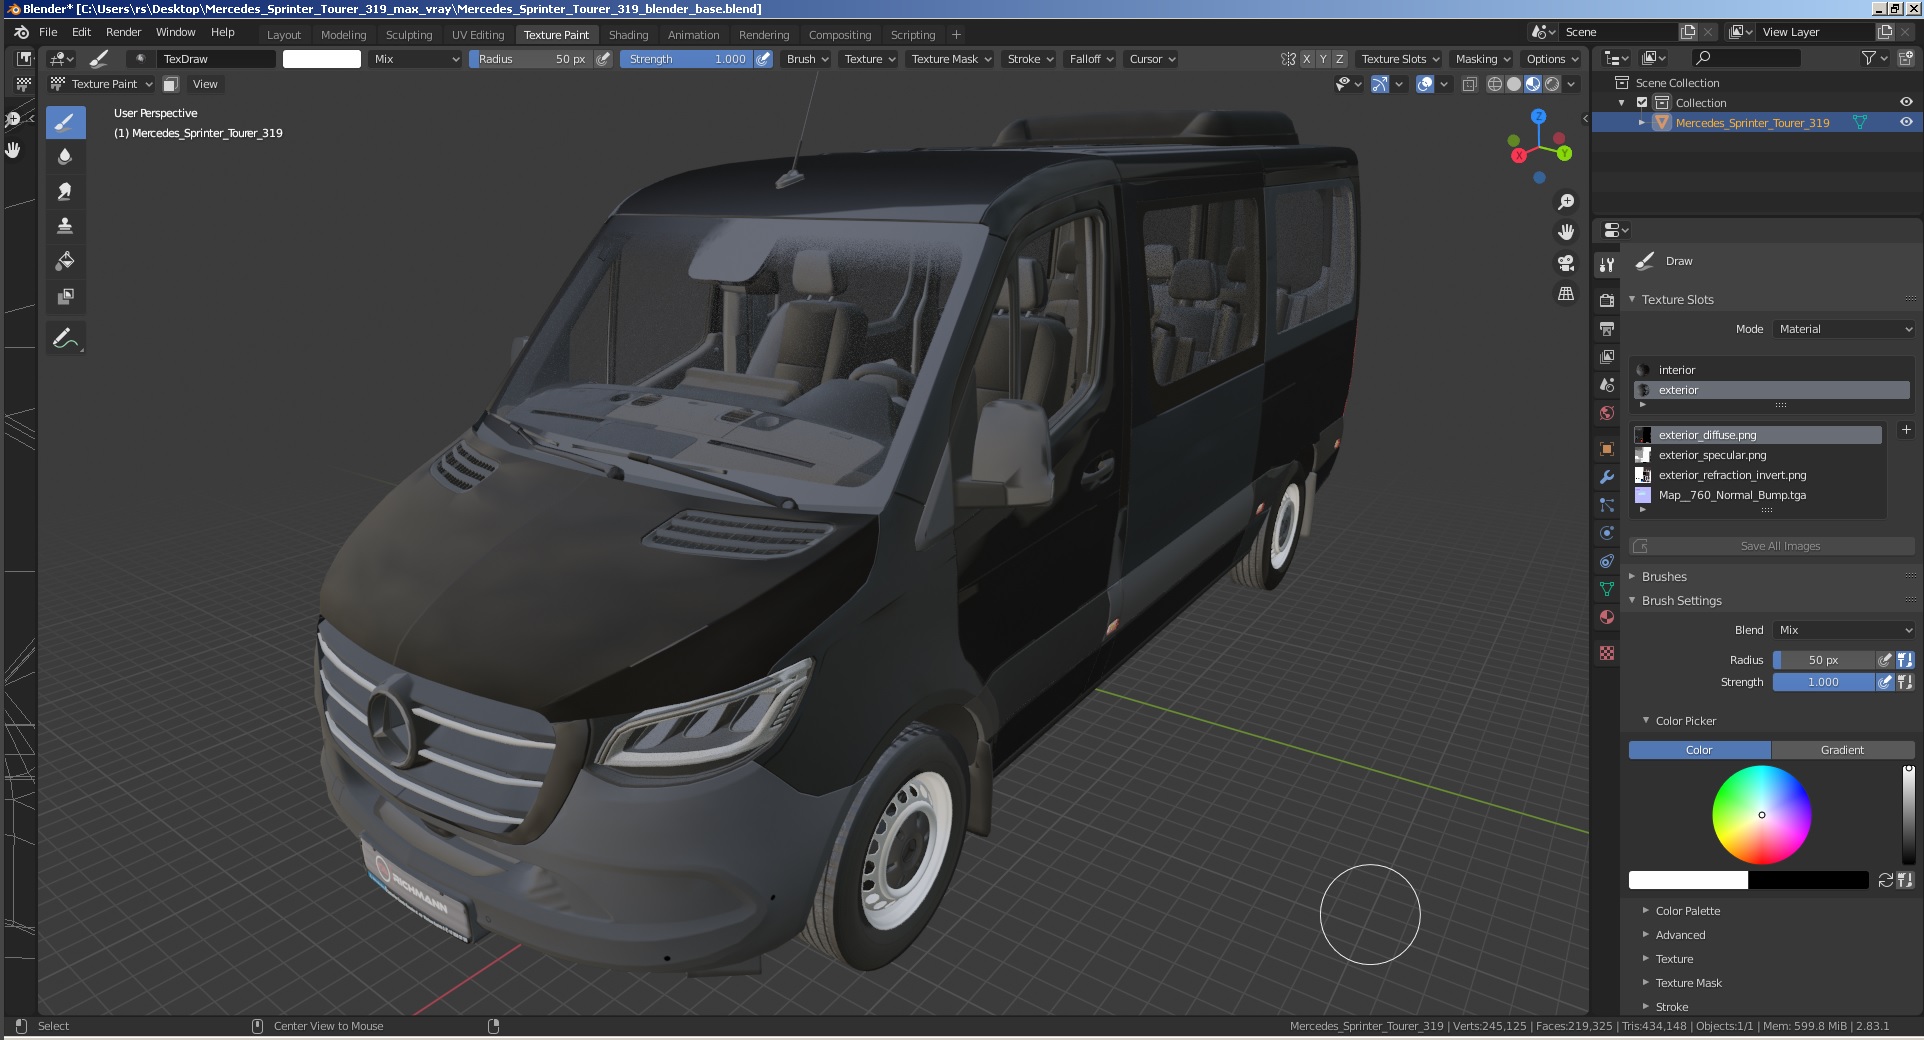Hide Mercedes_Sprinter_Tourer_319 object via eye icon
1924x1040 pixels.
pos(1906,122)
